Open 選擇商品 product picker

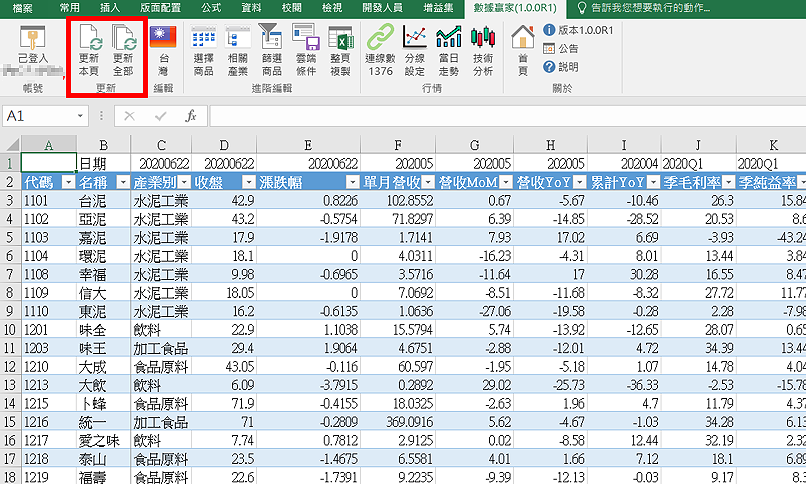click(x=203, y=51)
